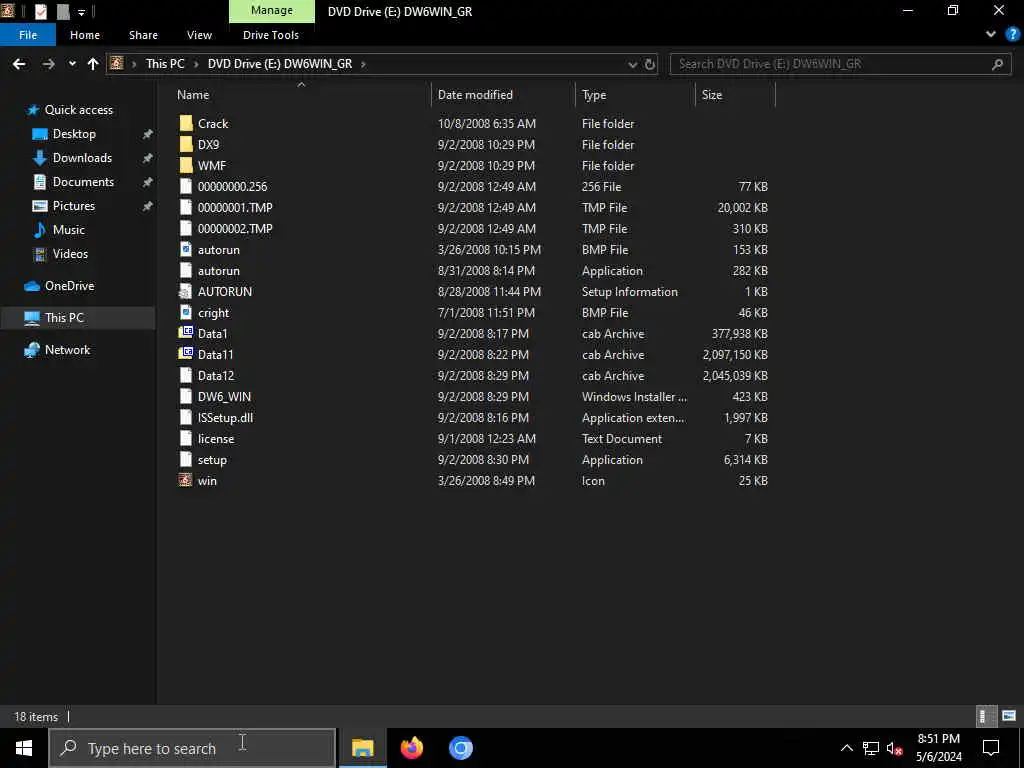
Task: Open the notification center
Action: tap(991, 748)
